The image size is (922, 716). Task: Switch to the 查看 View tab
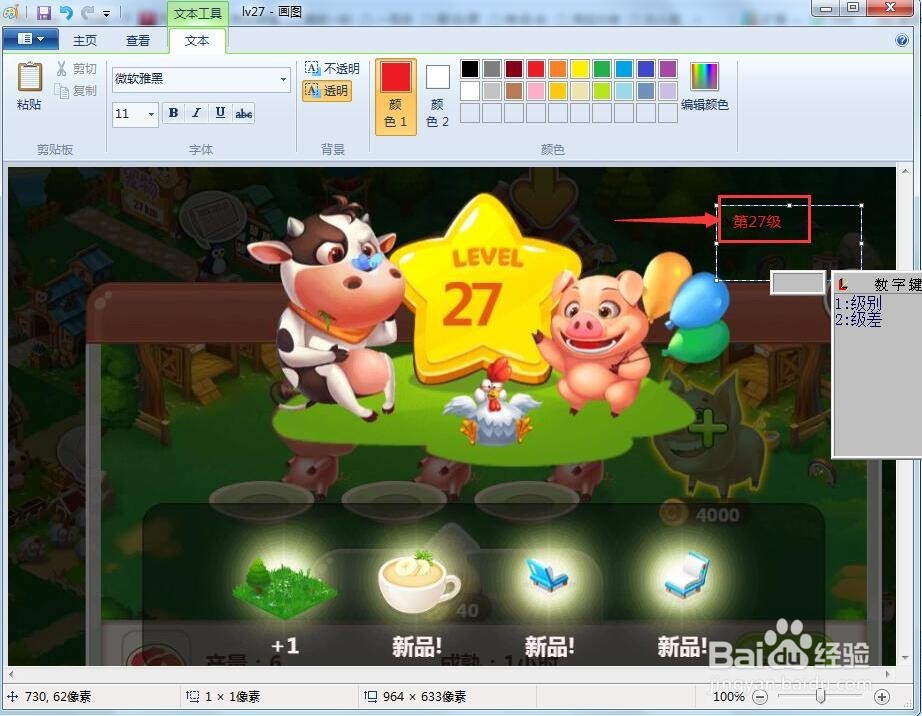tap(138, 41)
